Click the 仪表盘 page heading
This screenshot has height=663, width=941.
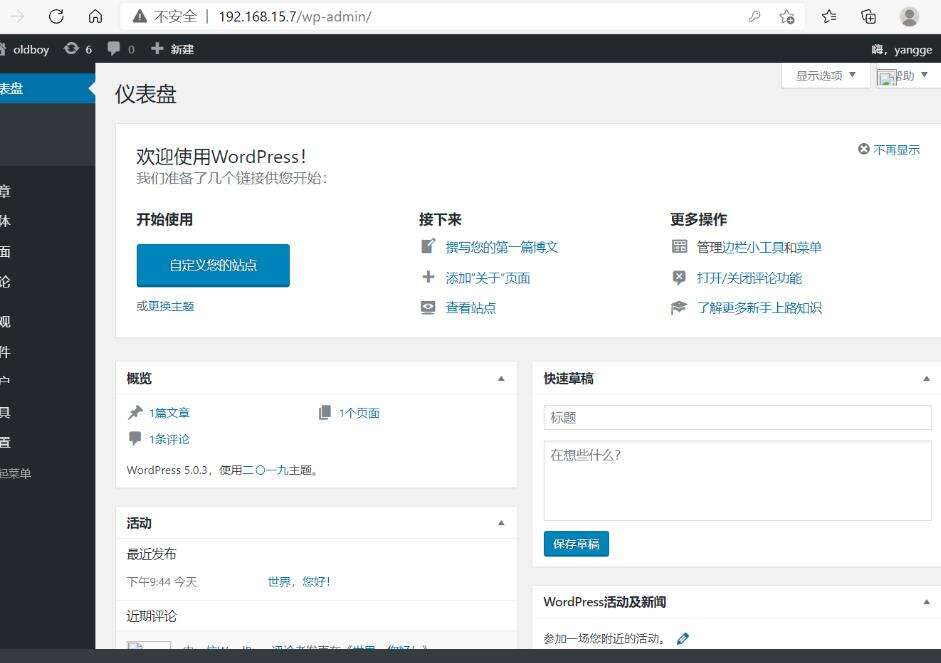pos(146,94)
